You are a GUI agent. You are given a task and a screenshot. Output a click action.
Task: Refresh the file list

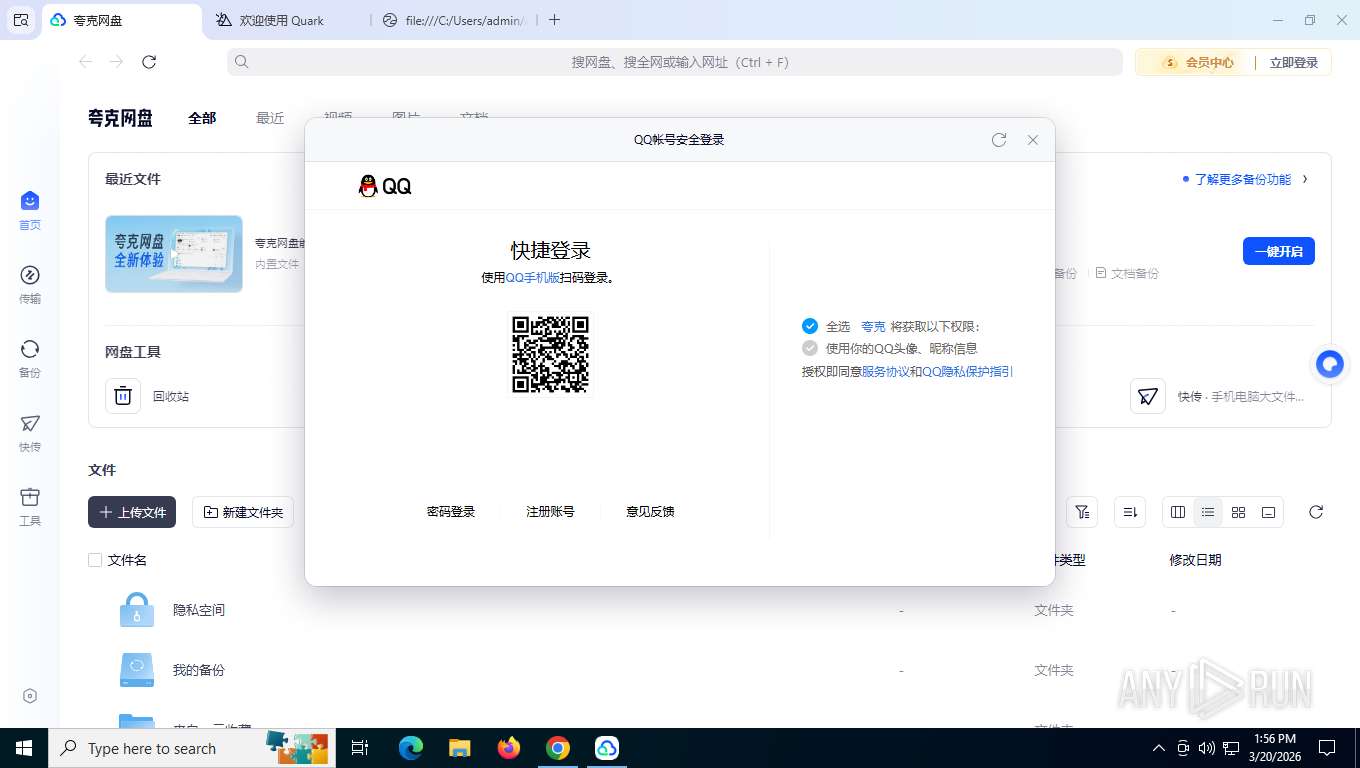pos(1316,512)
